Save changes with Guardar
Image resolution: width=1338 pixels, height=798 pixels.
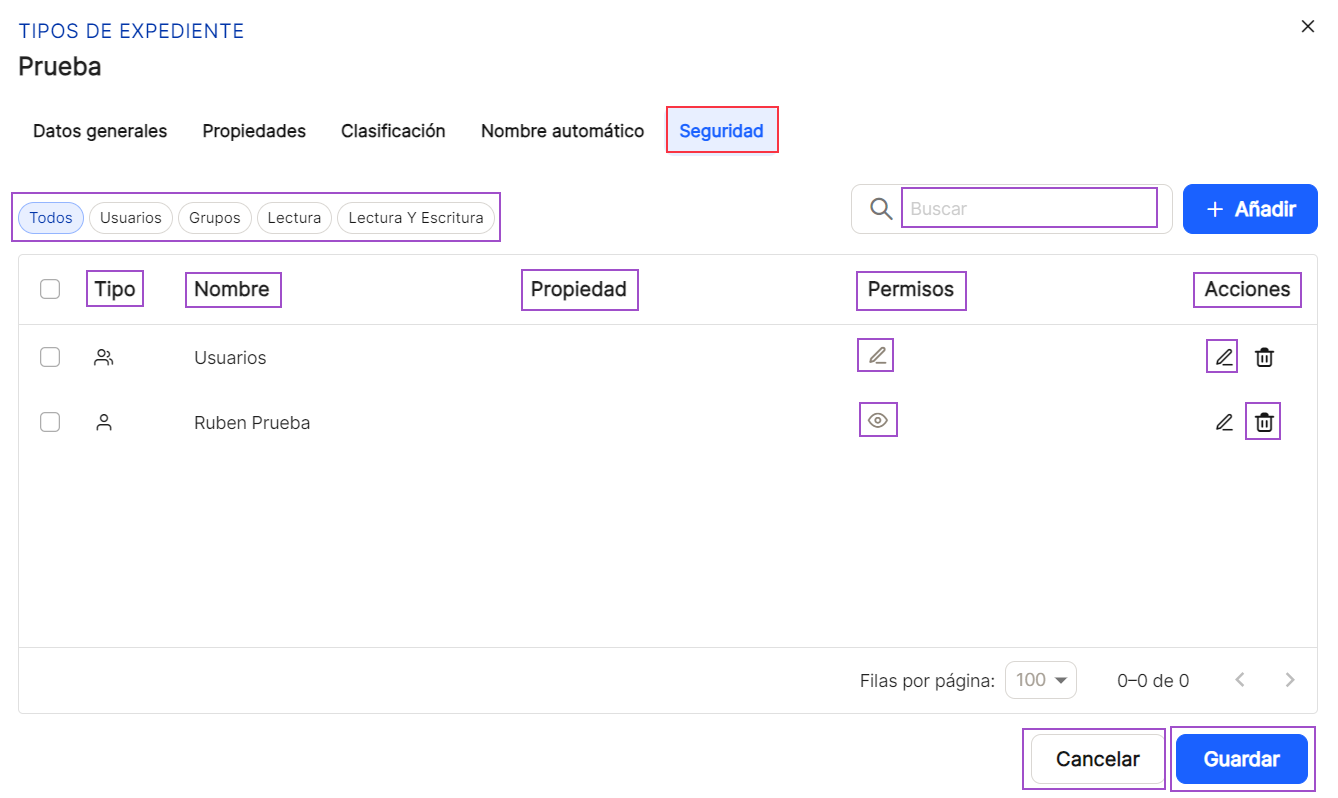coord(1242,759)
